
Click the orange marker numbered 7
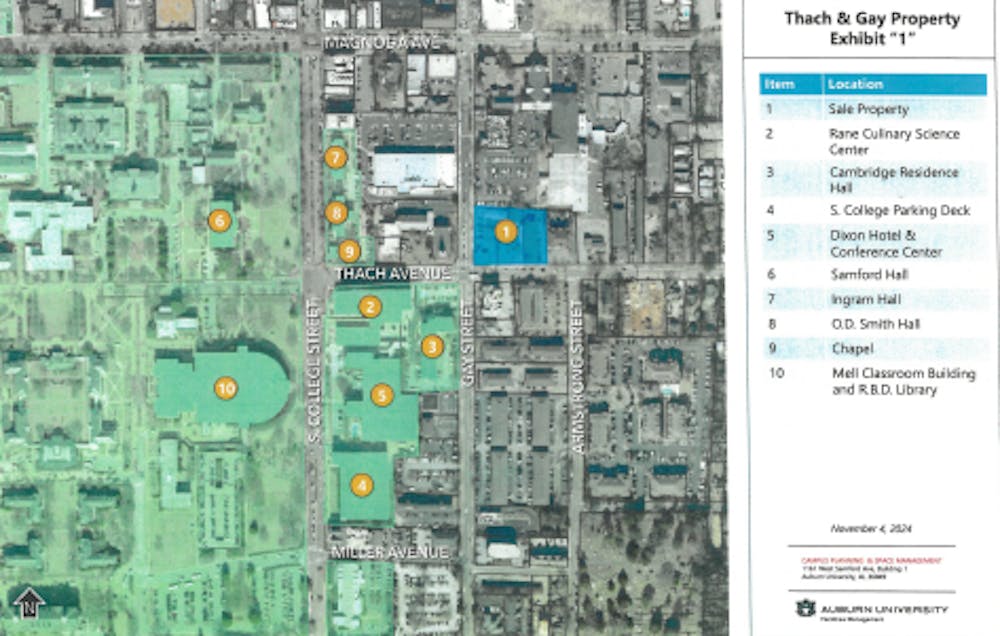(x=336, y=157)
